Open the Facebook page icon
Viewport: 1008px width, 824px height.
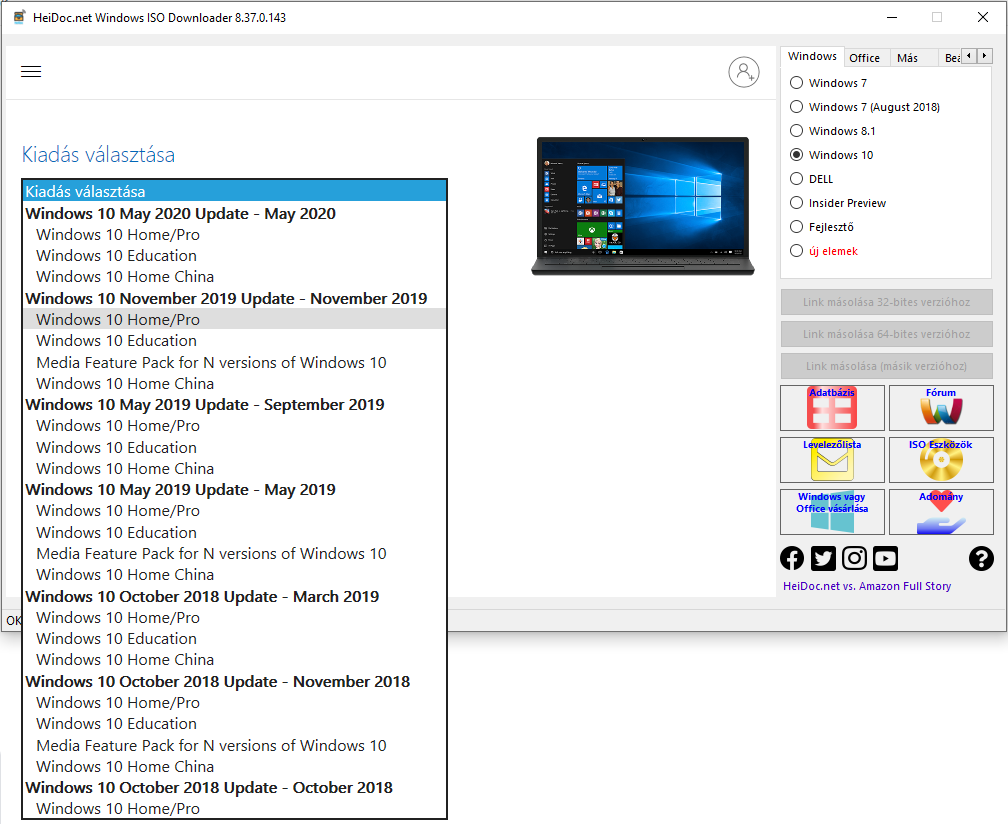pyautogui.click(x=792, y=559)
